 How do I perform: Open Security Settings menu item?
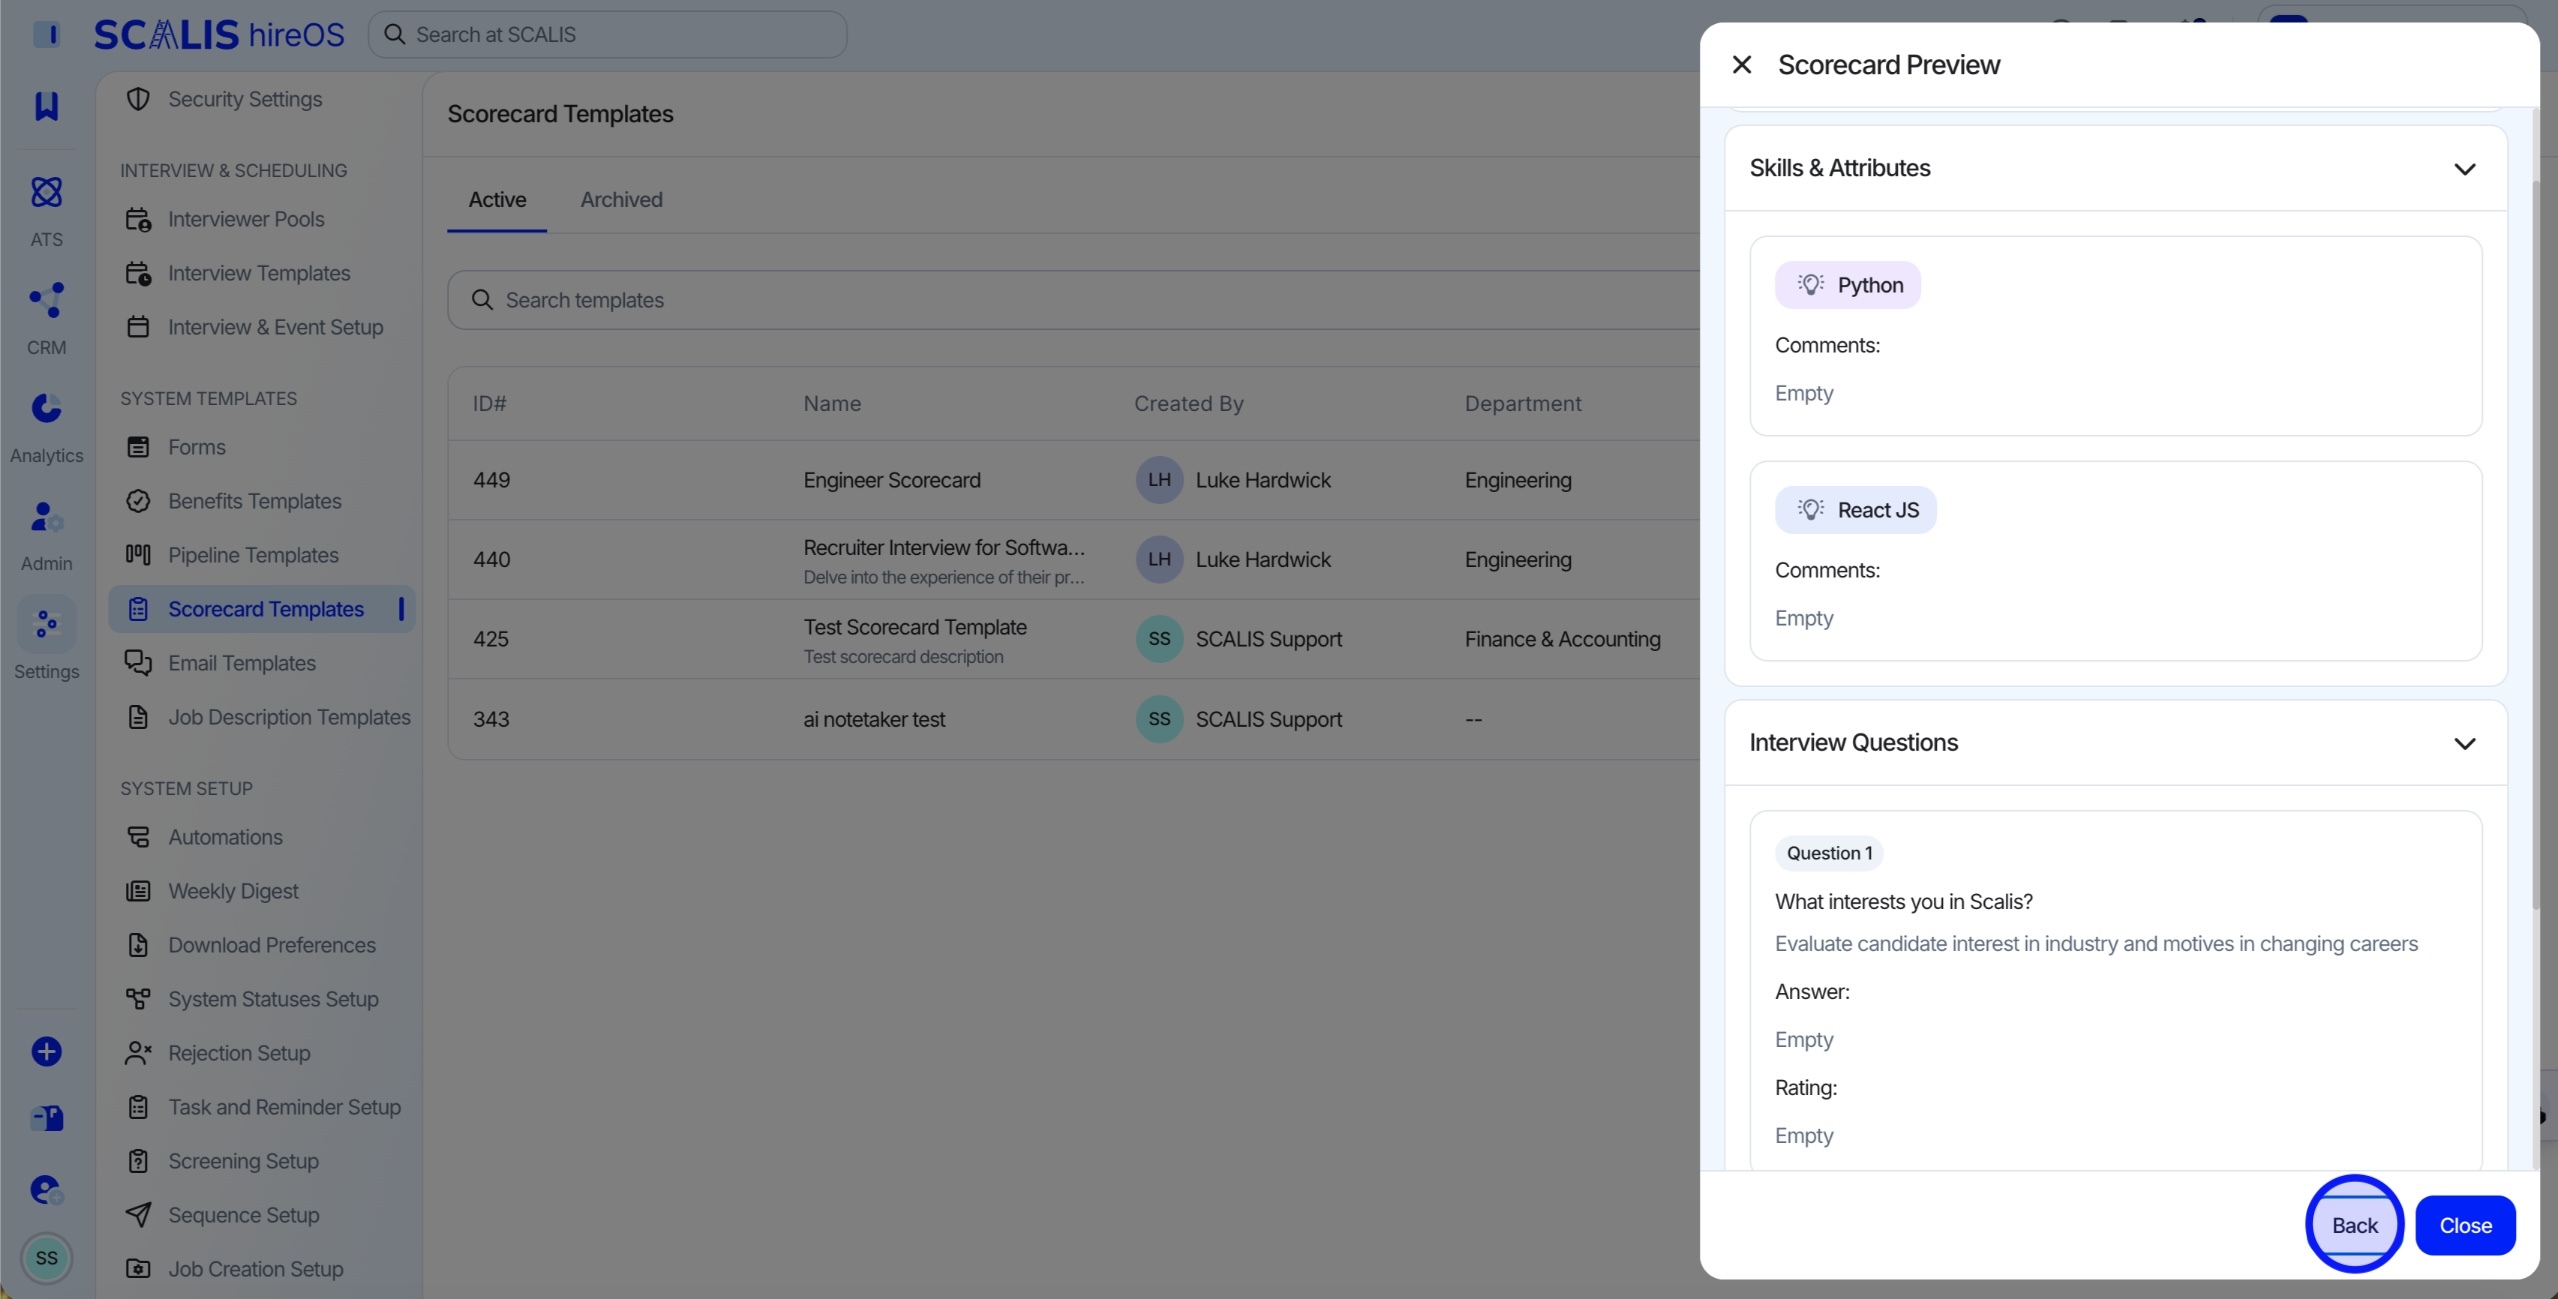(x=244, y=99)
